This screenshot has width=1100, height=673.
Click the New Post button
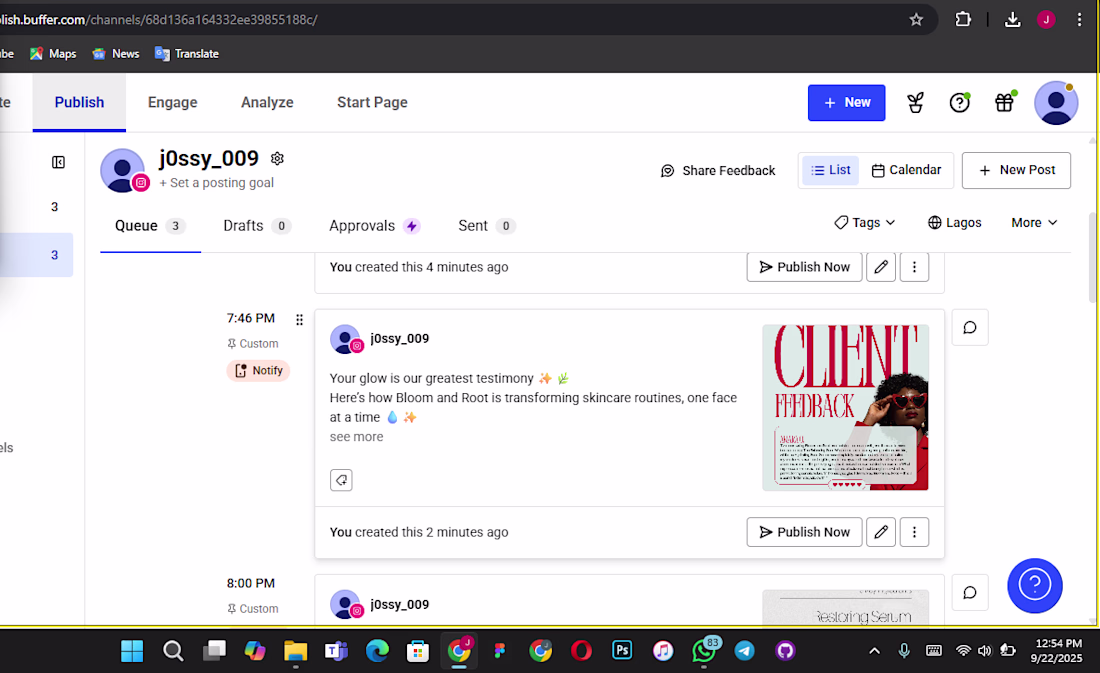[1017, 170]
